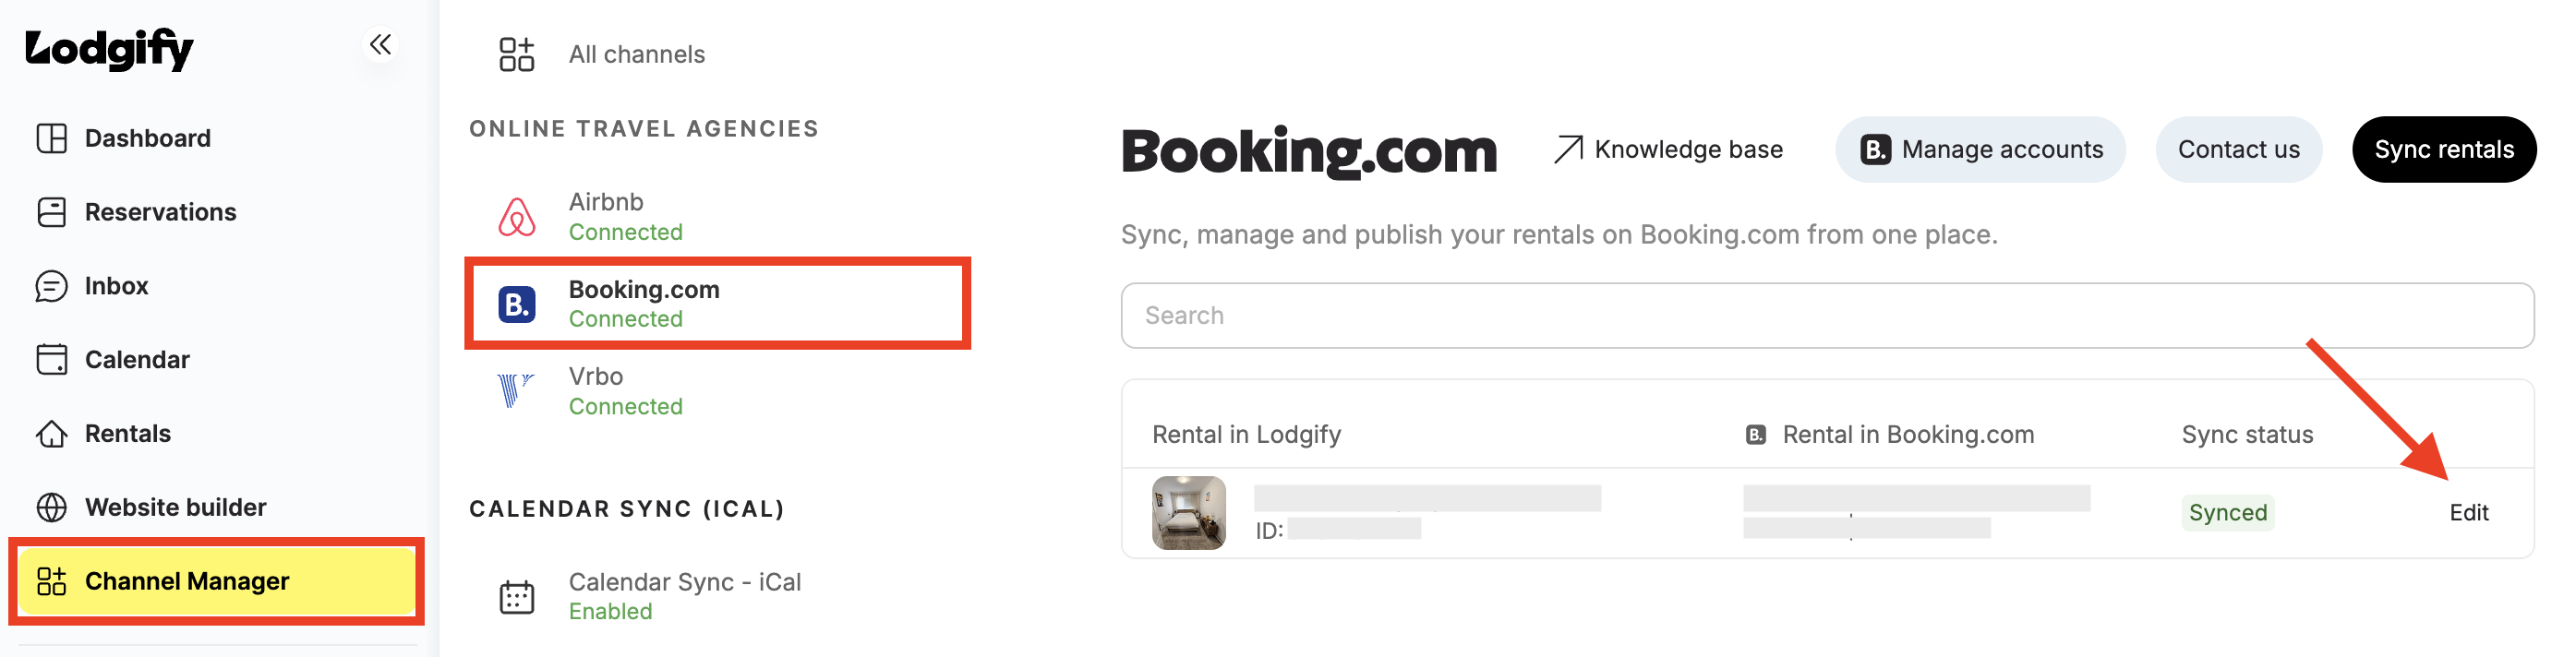Focus the rental Search field
Viewport: 2576px width, 657px height.
coord(1827,316)
